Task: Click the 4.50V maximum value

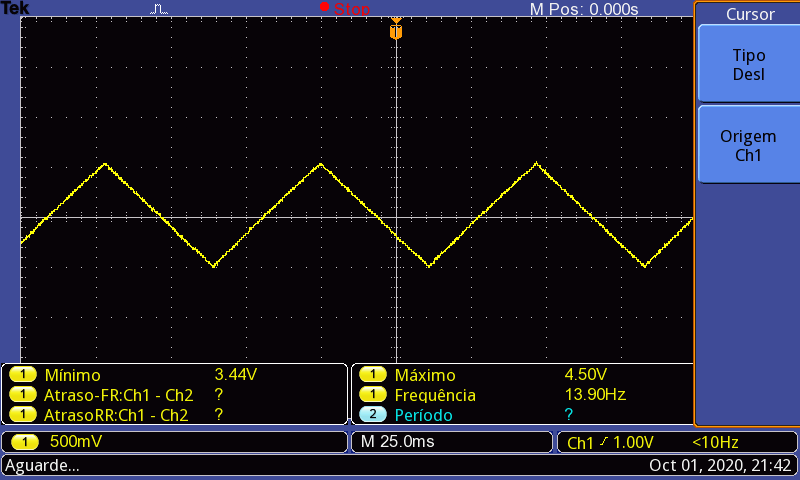Action: pos(585,374)
